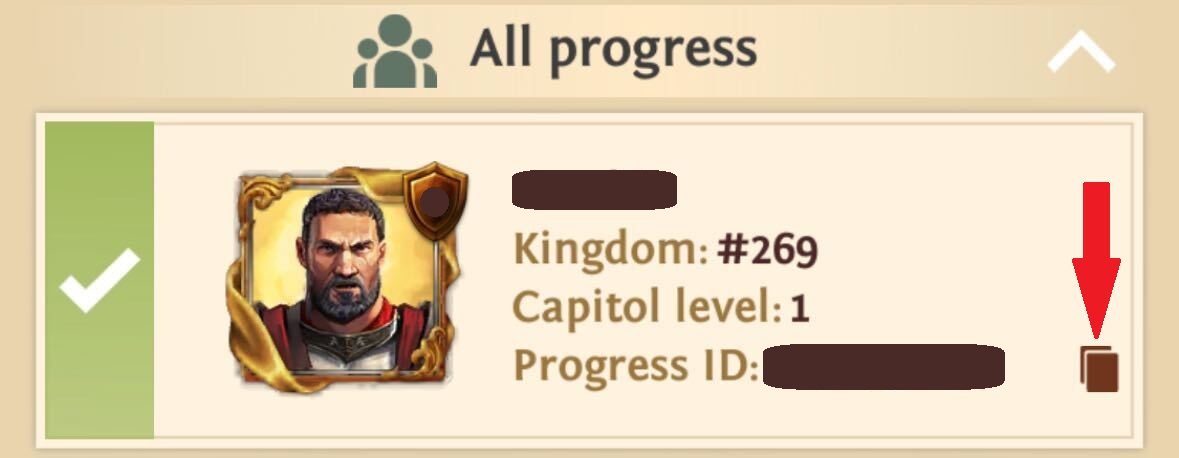Copy the Progress ID with the copy icon

pyautogui.click(x=1099, y=369)
